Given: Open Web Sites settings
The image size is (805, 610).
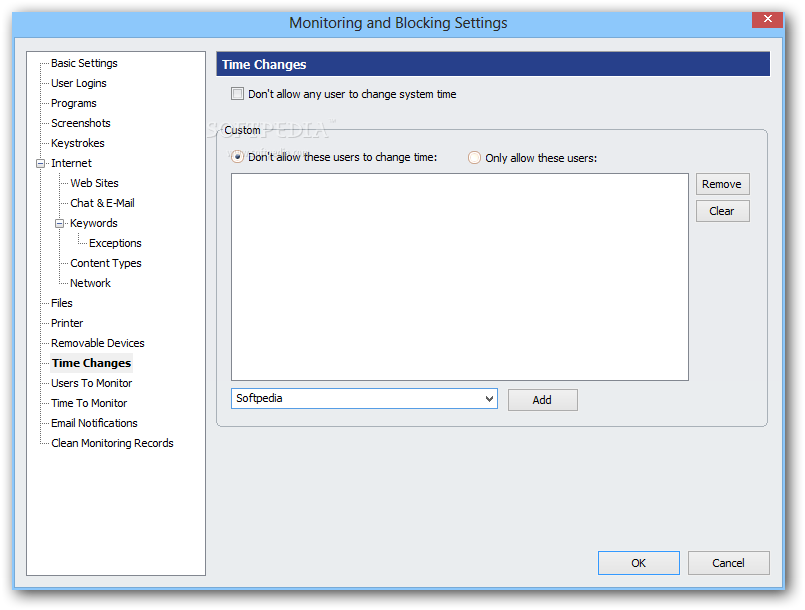Looking at the screenshot, I should 94,183.
